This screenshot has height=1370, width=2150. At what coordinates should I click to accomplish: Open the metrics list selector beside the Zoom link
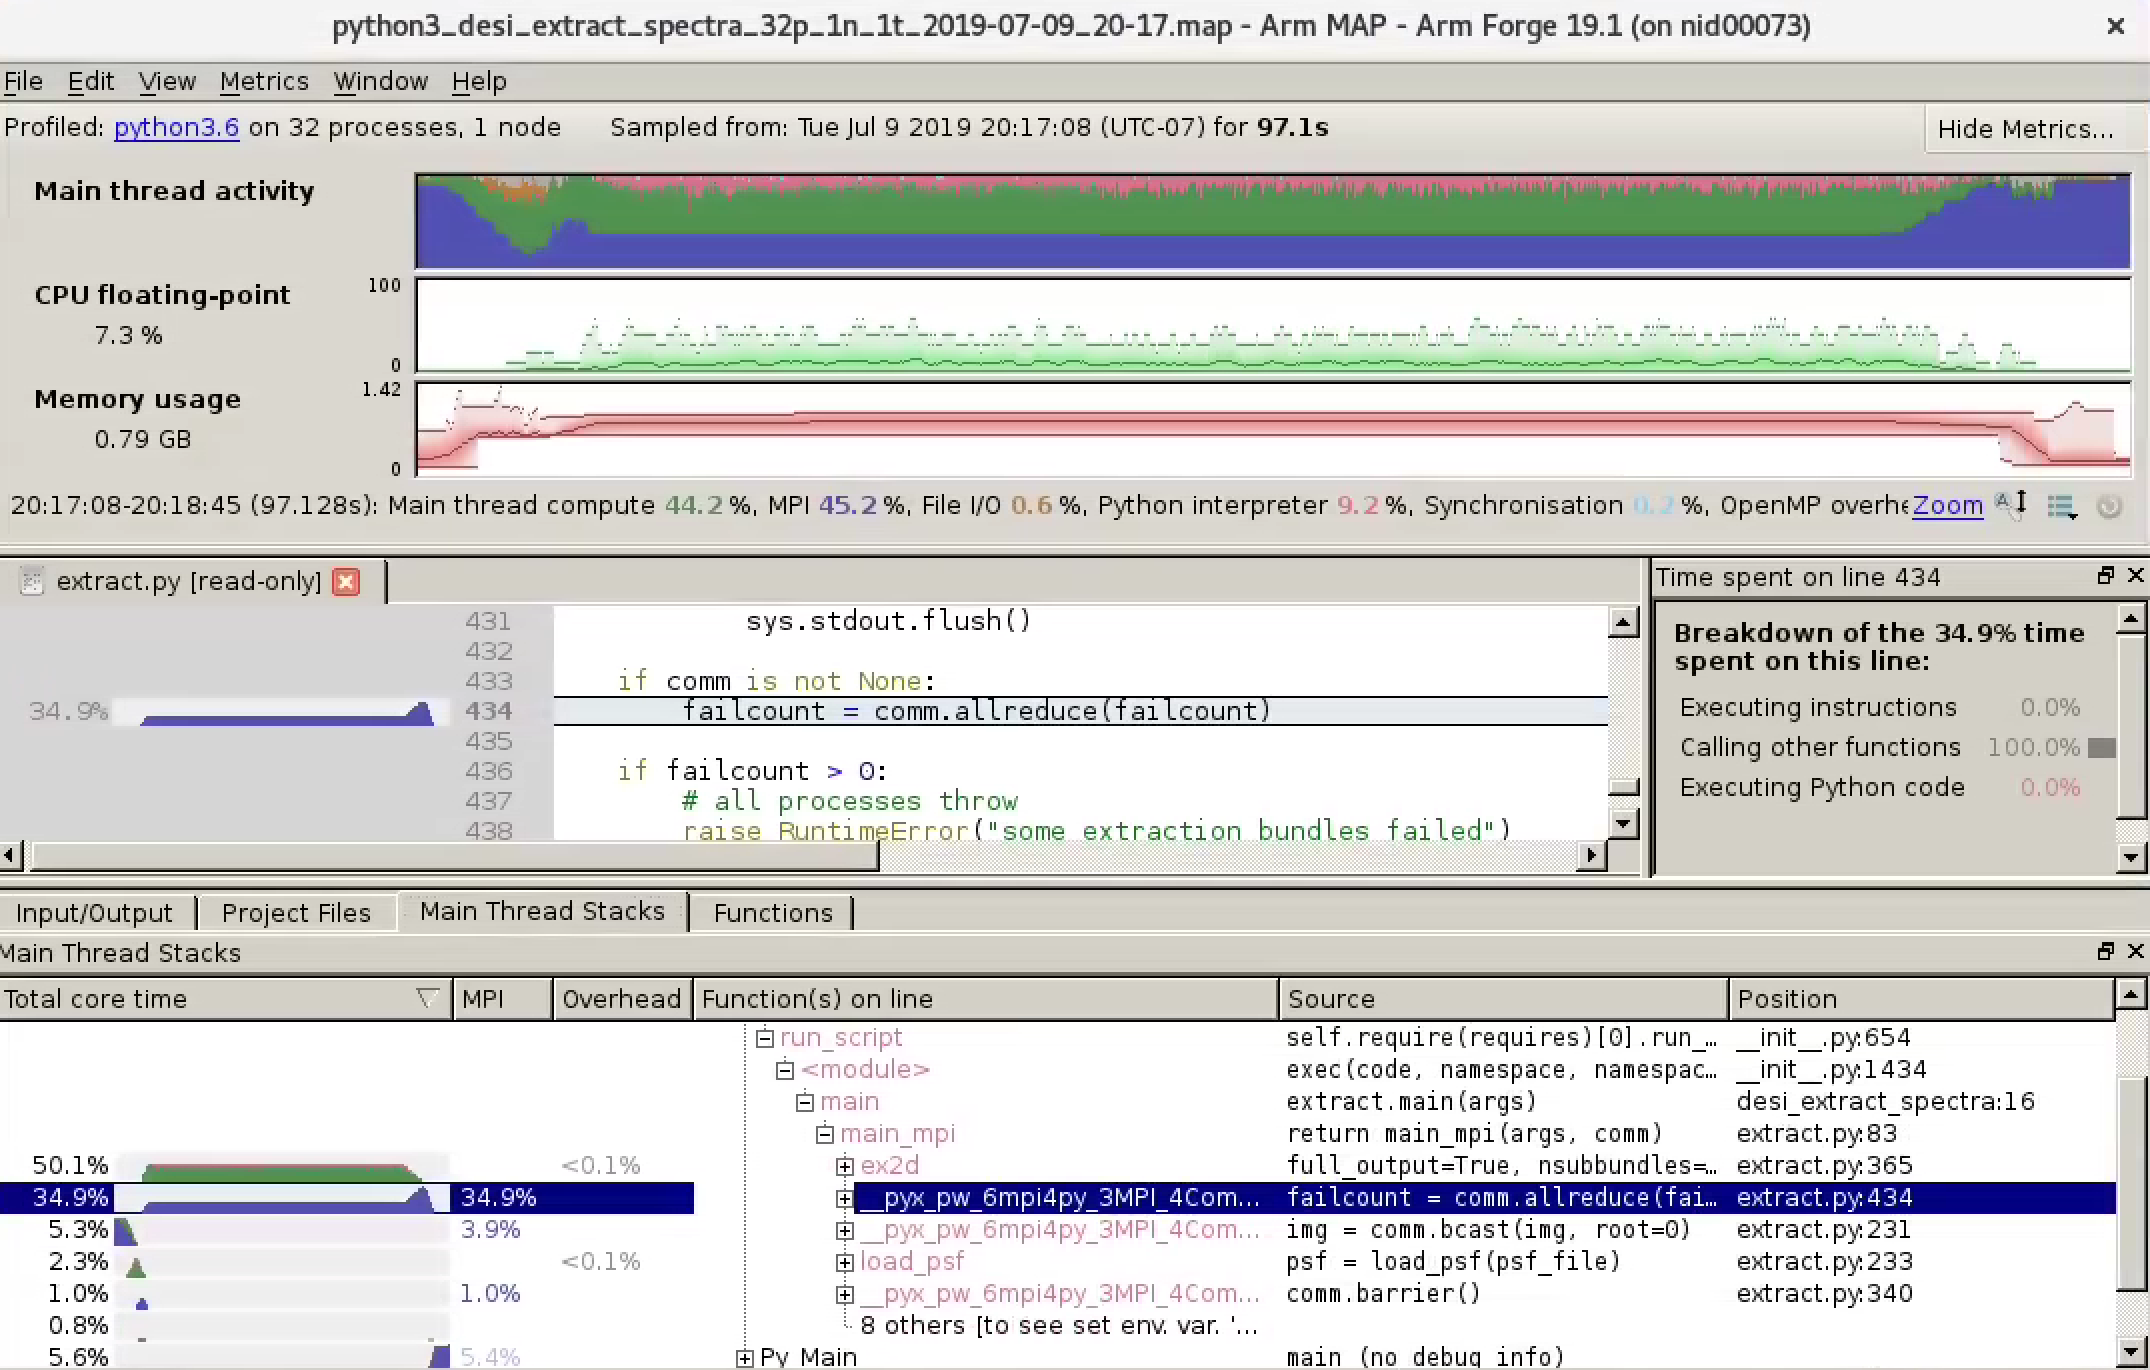click(2062, 506)
